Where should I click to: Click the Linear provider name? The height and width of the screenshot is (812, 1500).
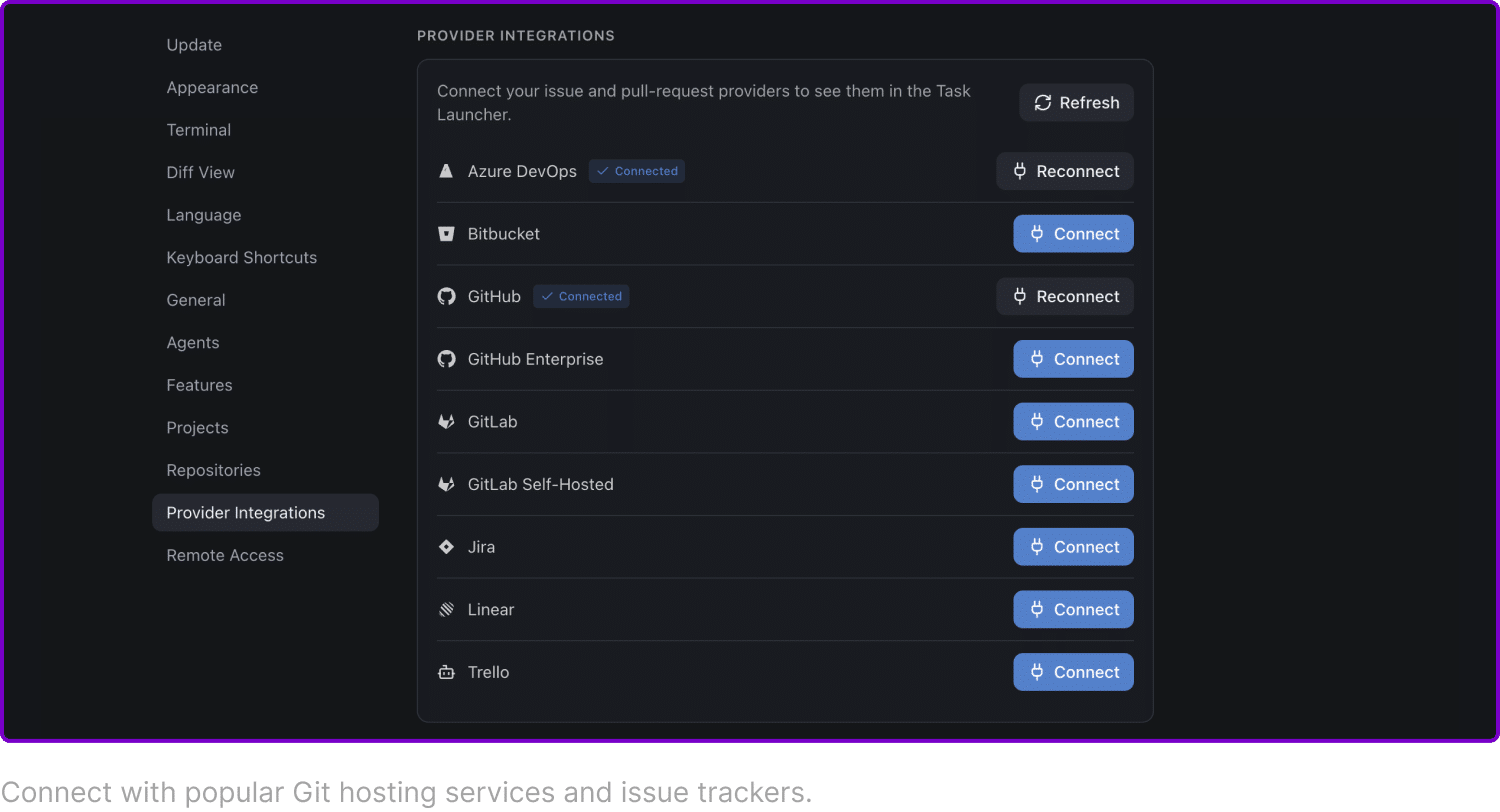[x=491, y=609]
